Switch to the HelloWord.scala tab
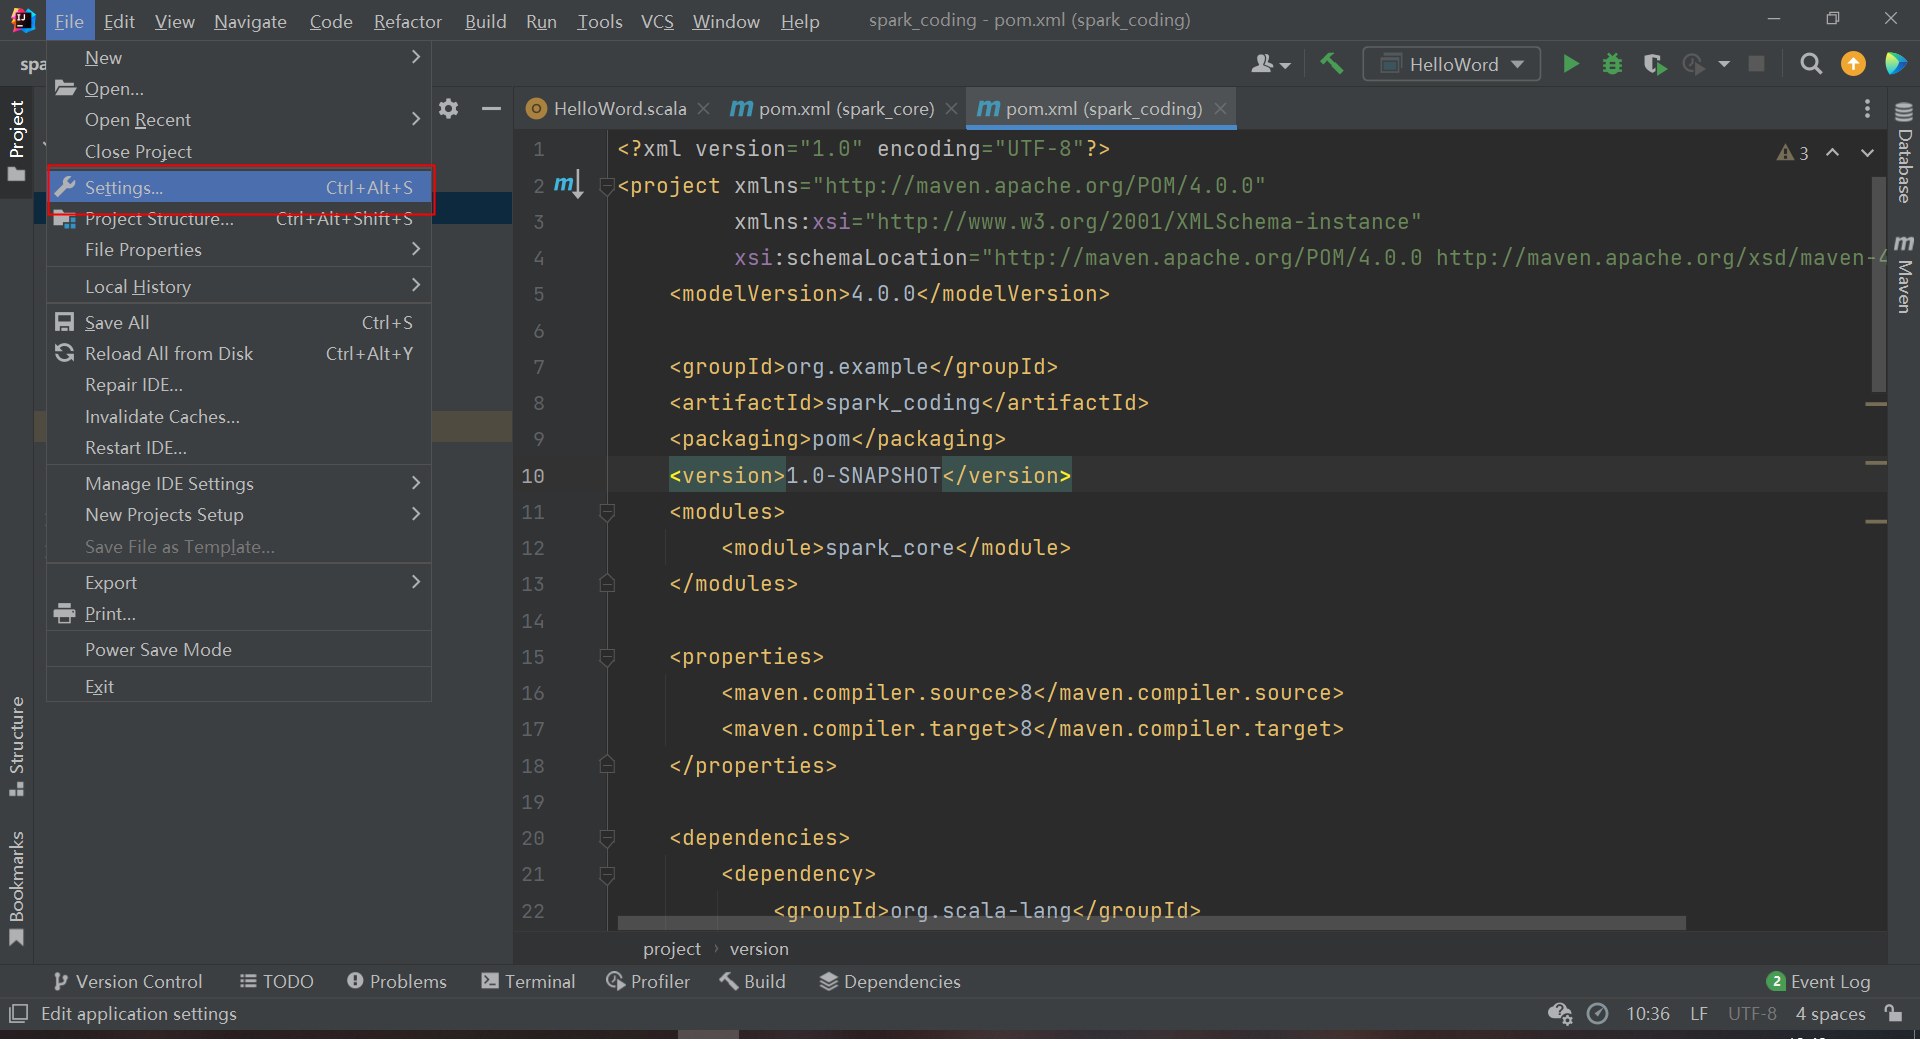 click(x=619, y=108)
